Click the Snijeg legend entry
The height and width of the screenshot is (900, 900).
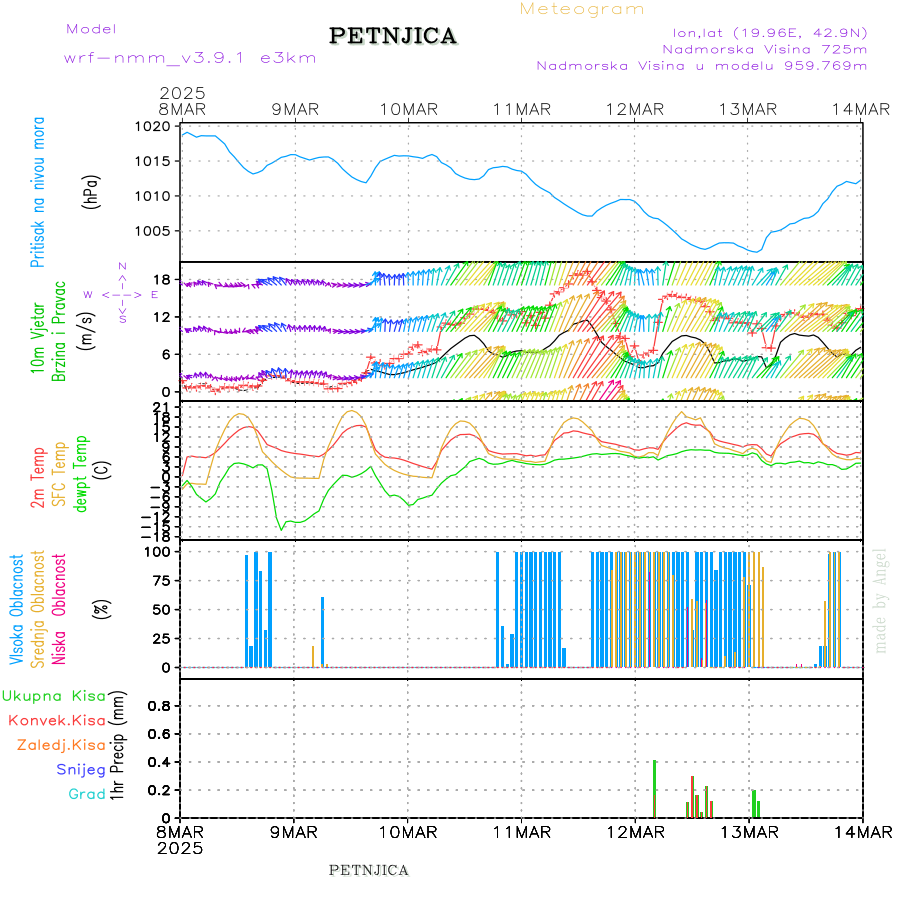(80, 769)
